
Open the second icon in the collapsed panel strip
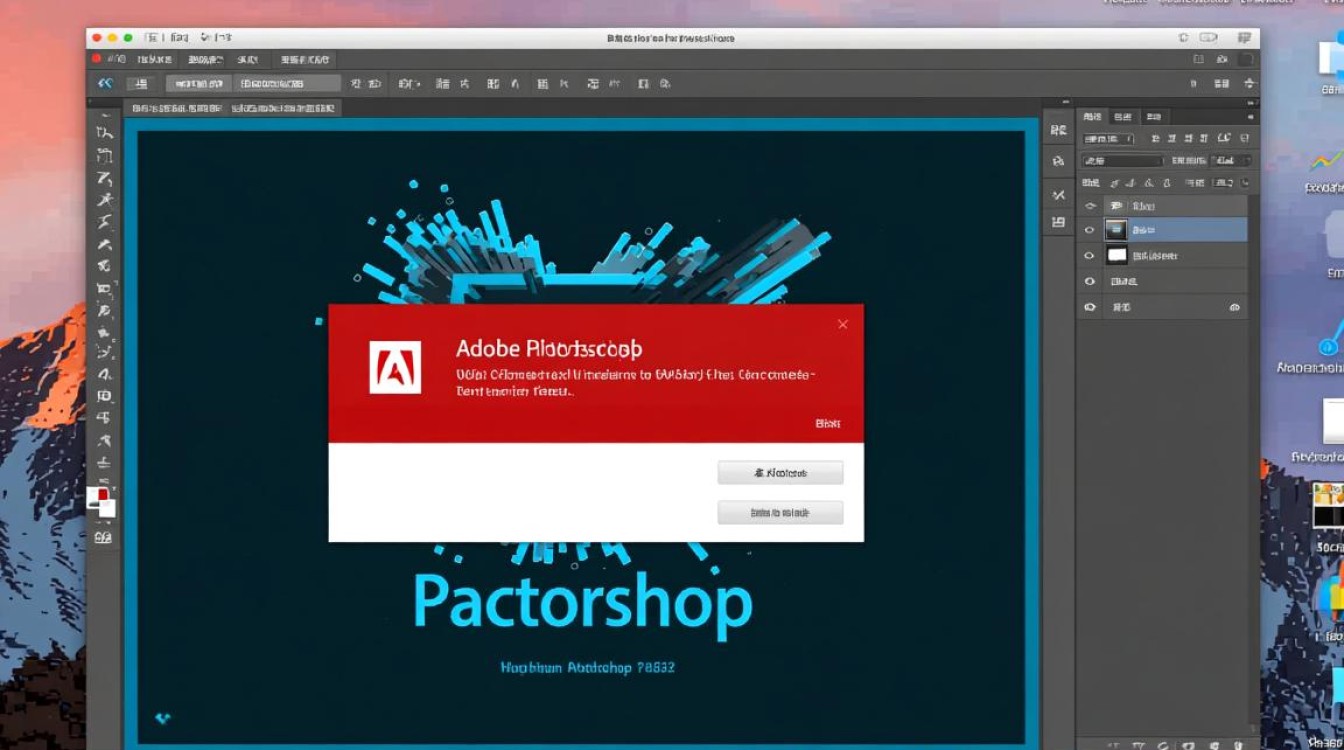click(1059, 161)
